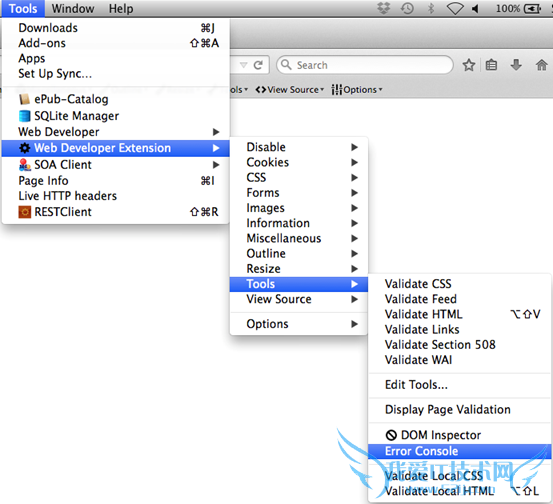Select Downloads from the Tools menu
Viewport: 553px width, 504px height.
pyautogui.click(x=116, y=28)
